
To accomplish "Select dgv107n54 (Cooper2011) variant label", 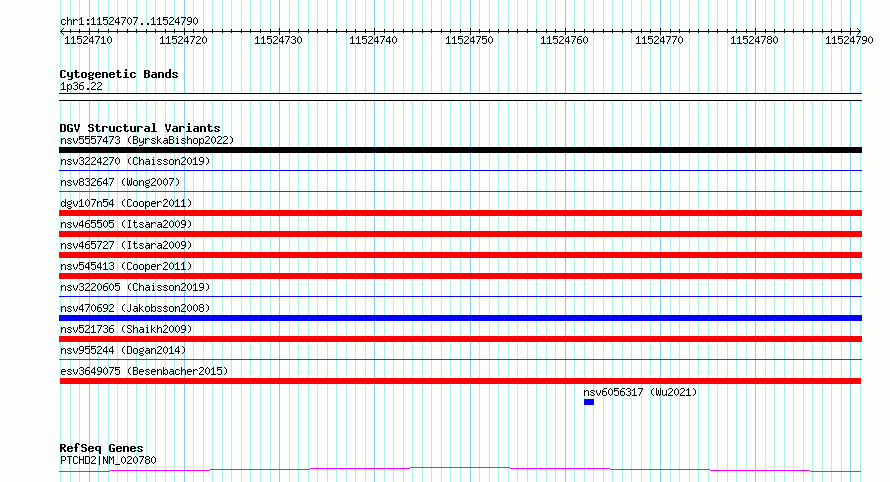I will pyautogui.click(x=126, y=203).
